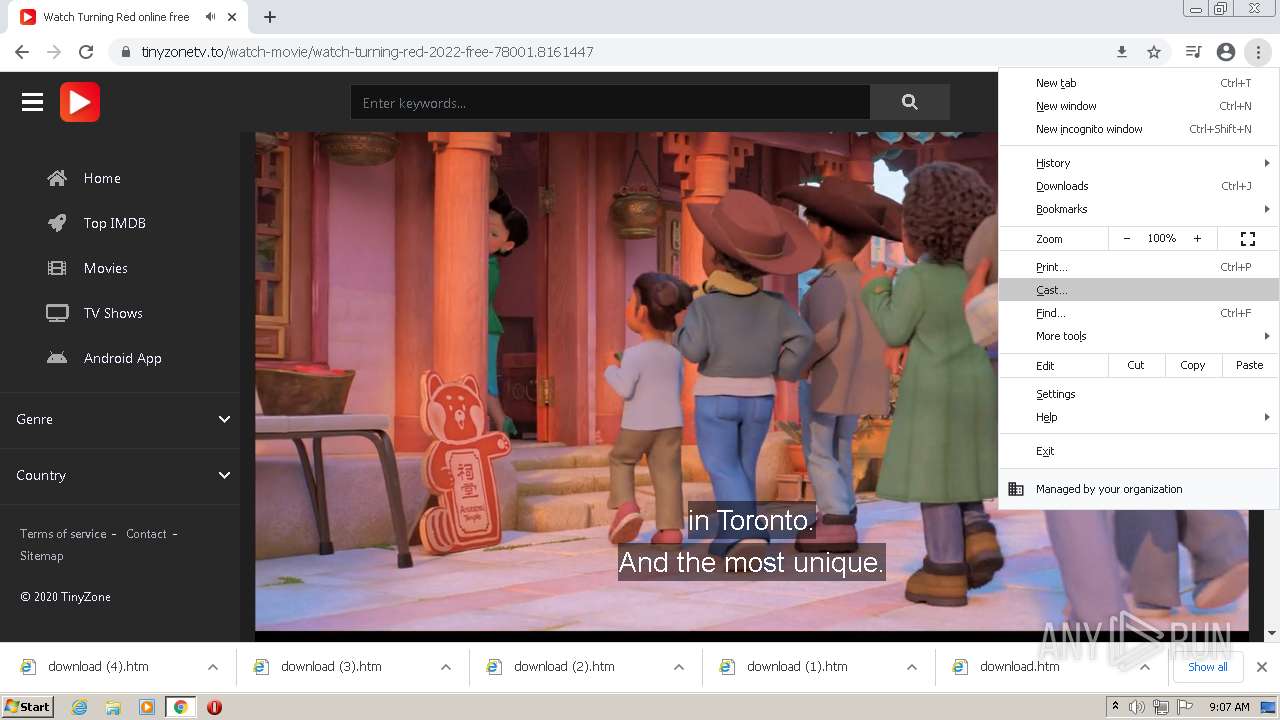Click the Home house icon

tap(57, 178)
